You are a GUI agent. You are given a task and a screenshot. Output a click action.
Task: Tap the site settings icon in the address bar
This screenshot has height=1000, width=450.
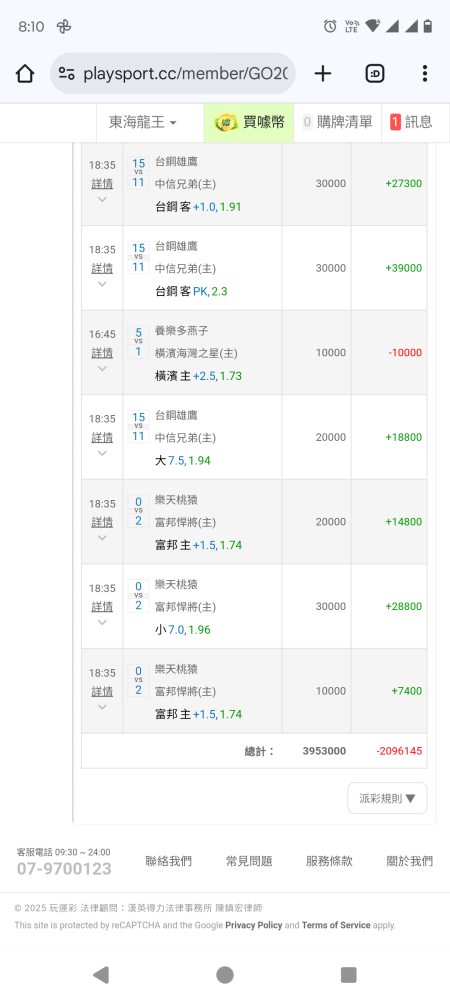pyautogui.click(x=67, y=74)
